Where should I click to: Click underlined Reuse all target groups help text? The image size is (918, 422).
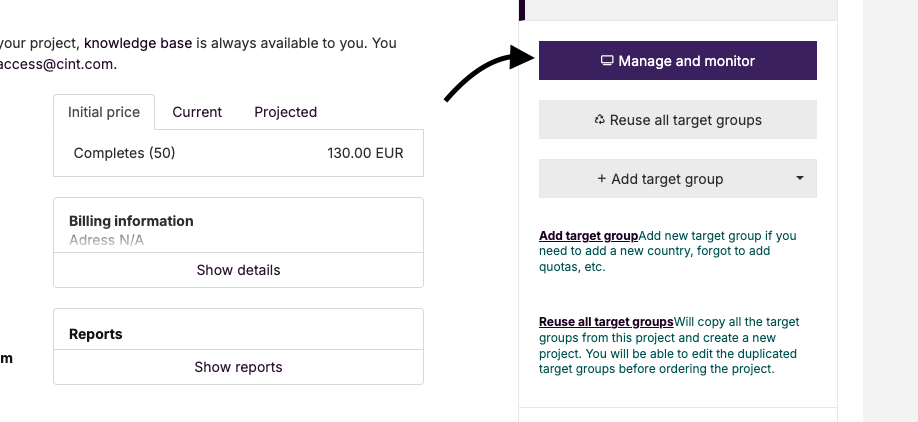(x=606, y=322)
